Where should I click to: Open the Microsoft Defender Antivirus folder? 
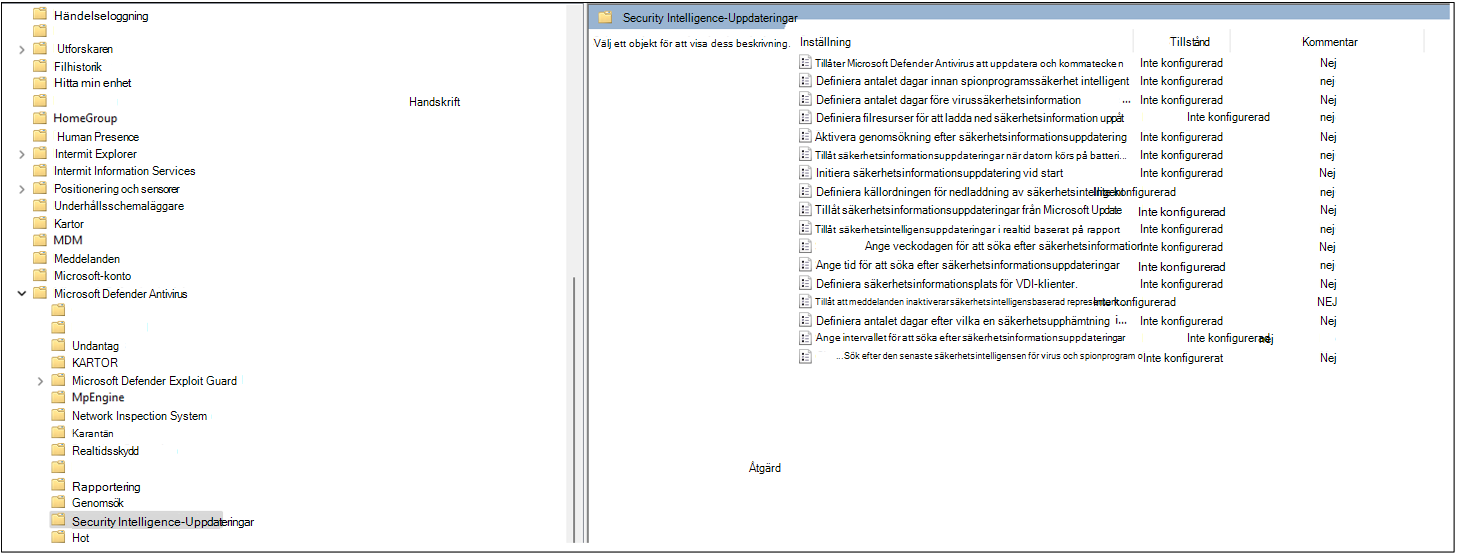click(x=120, y=294)
